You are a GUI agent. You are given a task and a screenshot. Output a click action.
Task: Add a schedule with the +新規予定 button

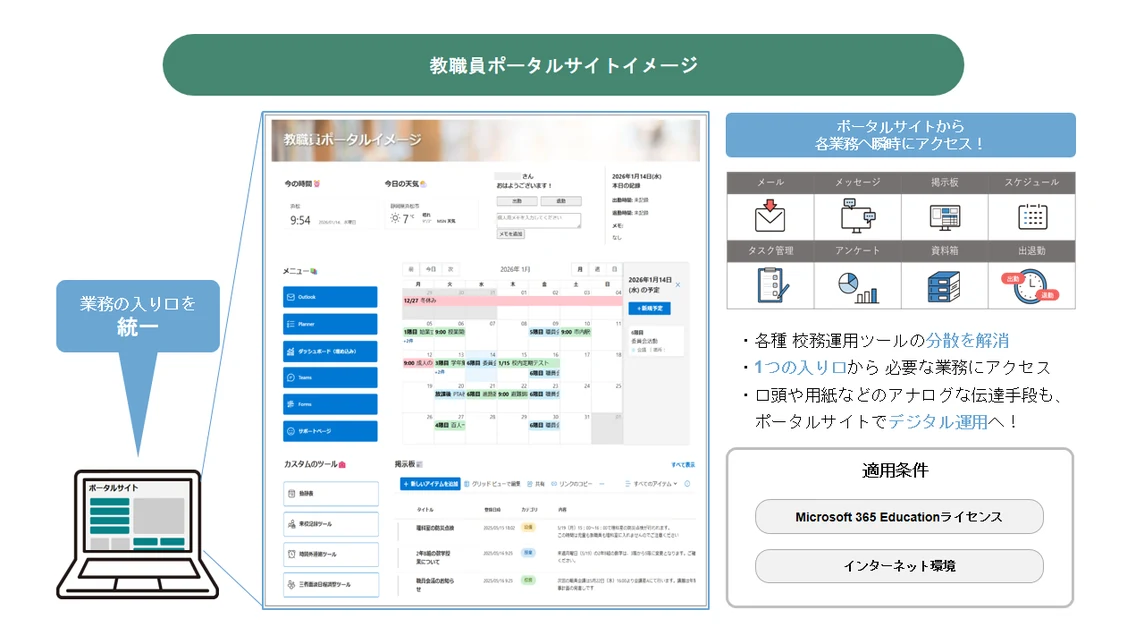coord(649,309)
